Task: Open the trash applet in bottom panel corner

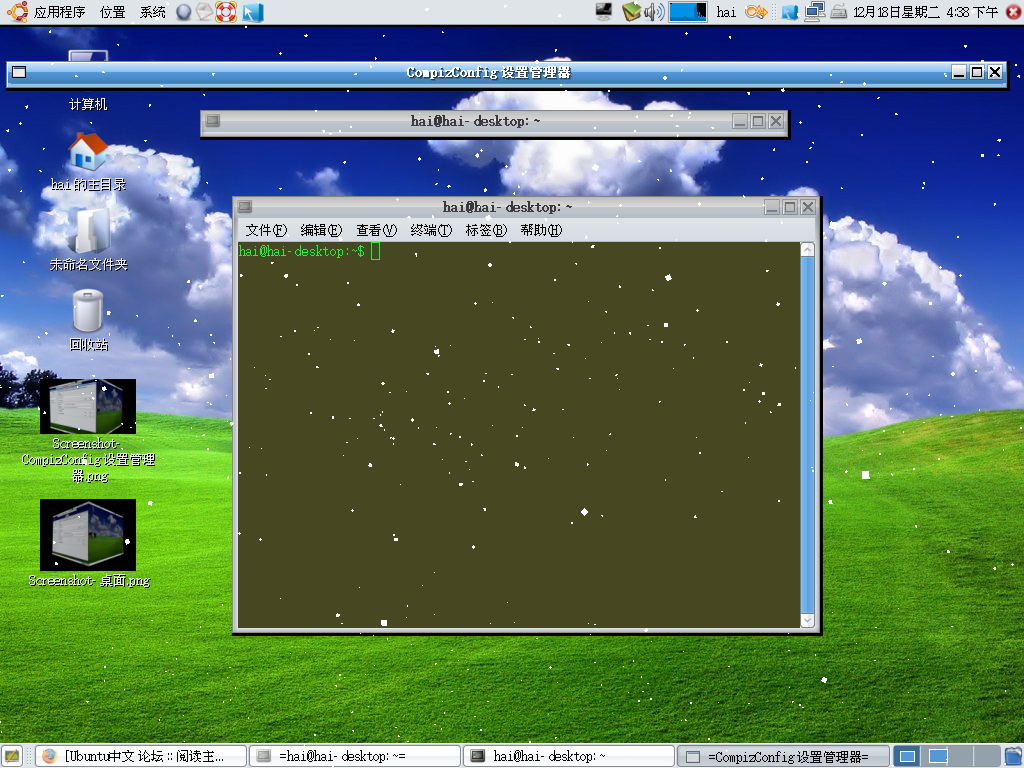Action: [x=1014, y=756]
